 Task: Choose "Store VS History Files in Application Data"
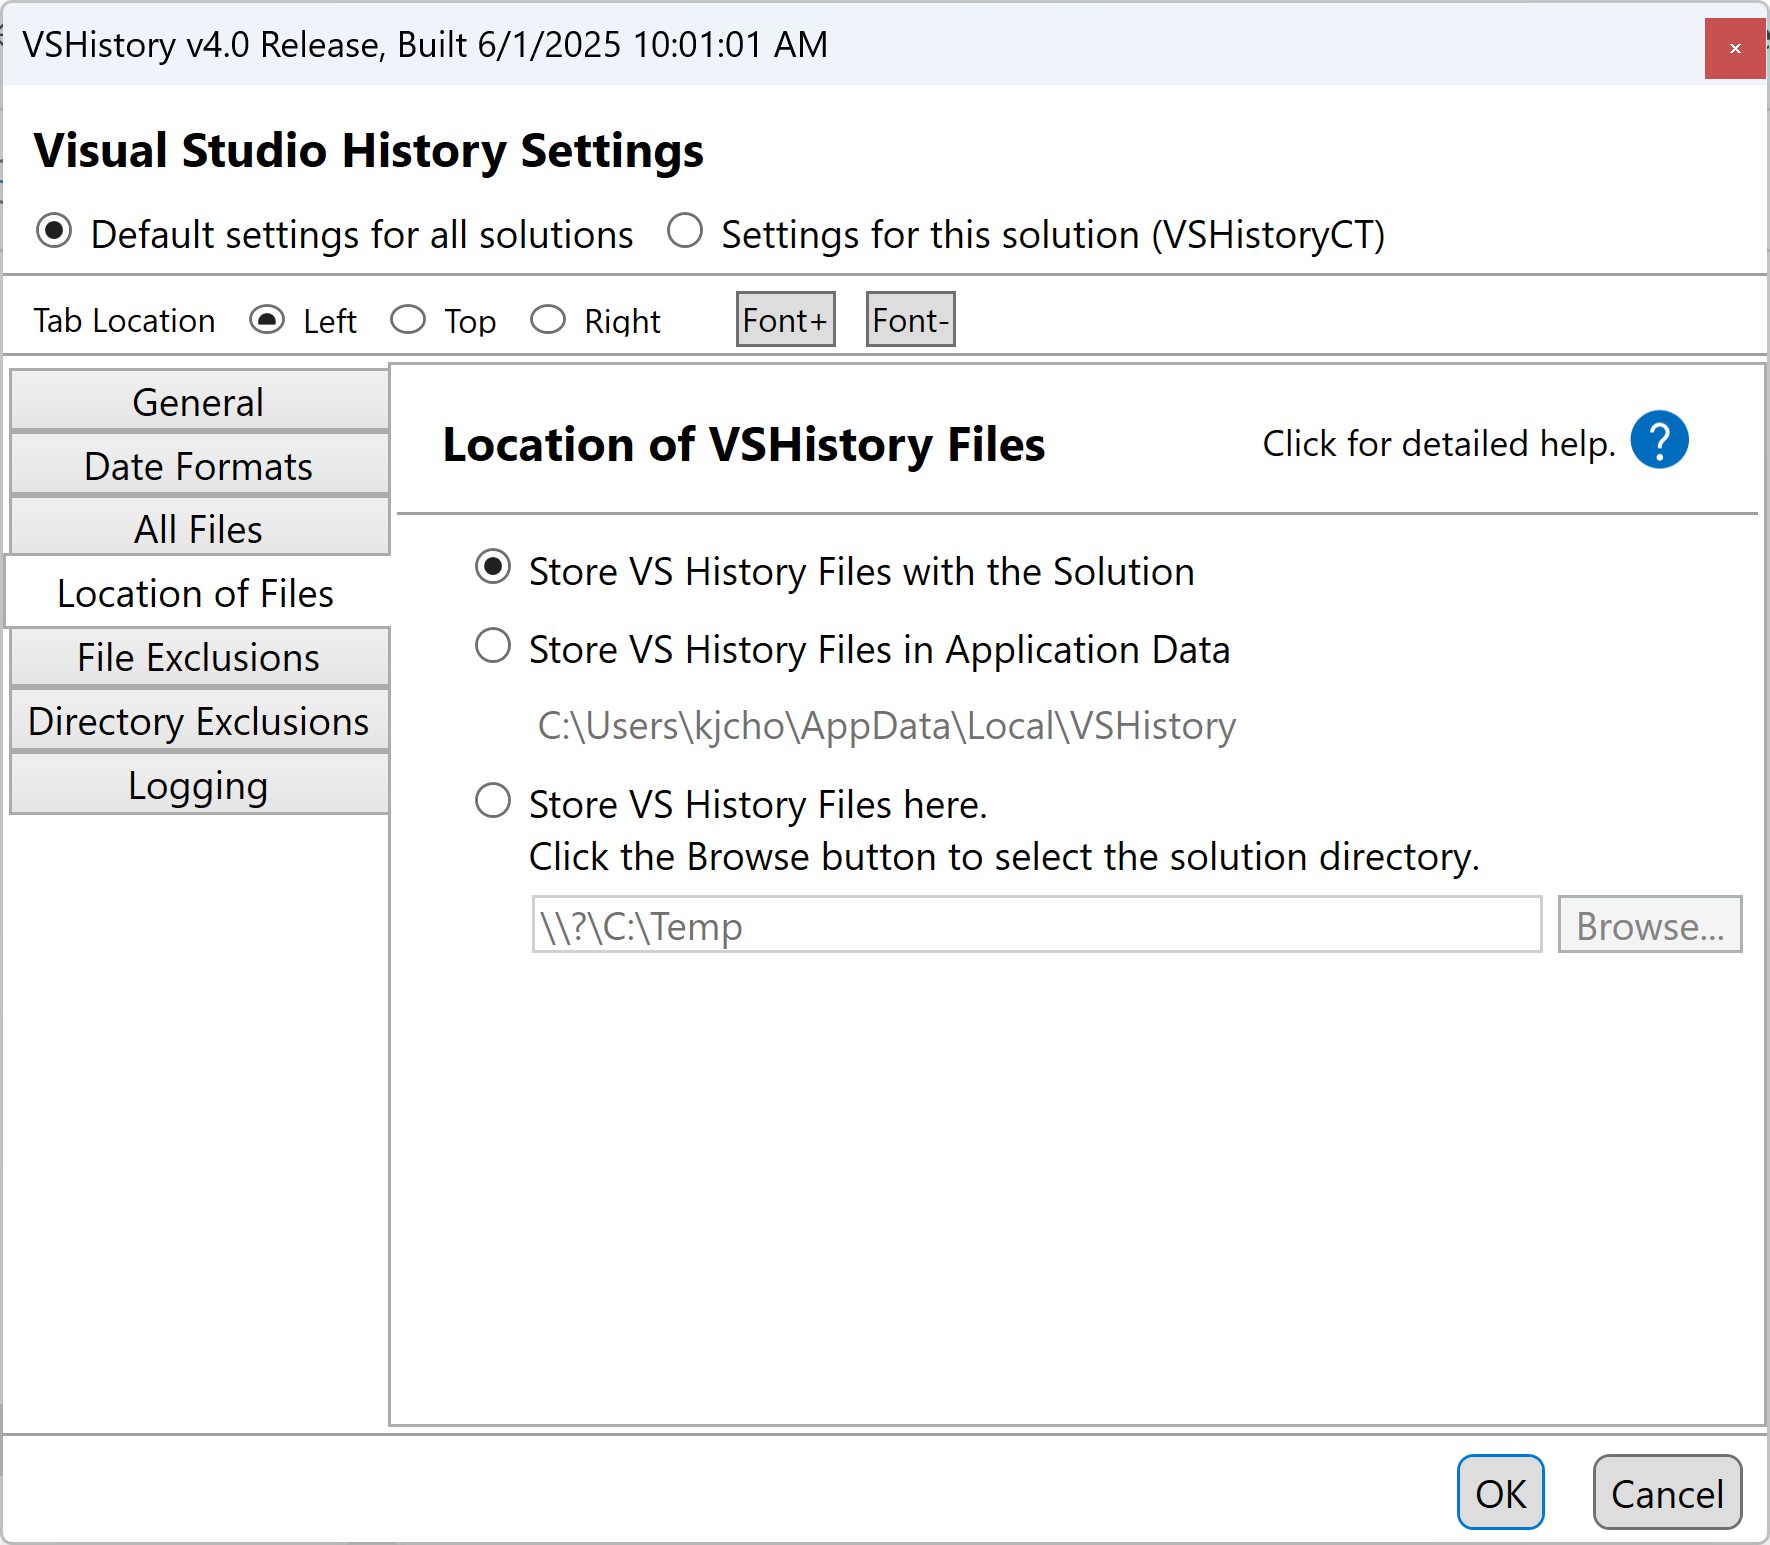click(492, 646)
